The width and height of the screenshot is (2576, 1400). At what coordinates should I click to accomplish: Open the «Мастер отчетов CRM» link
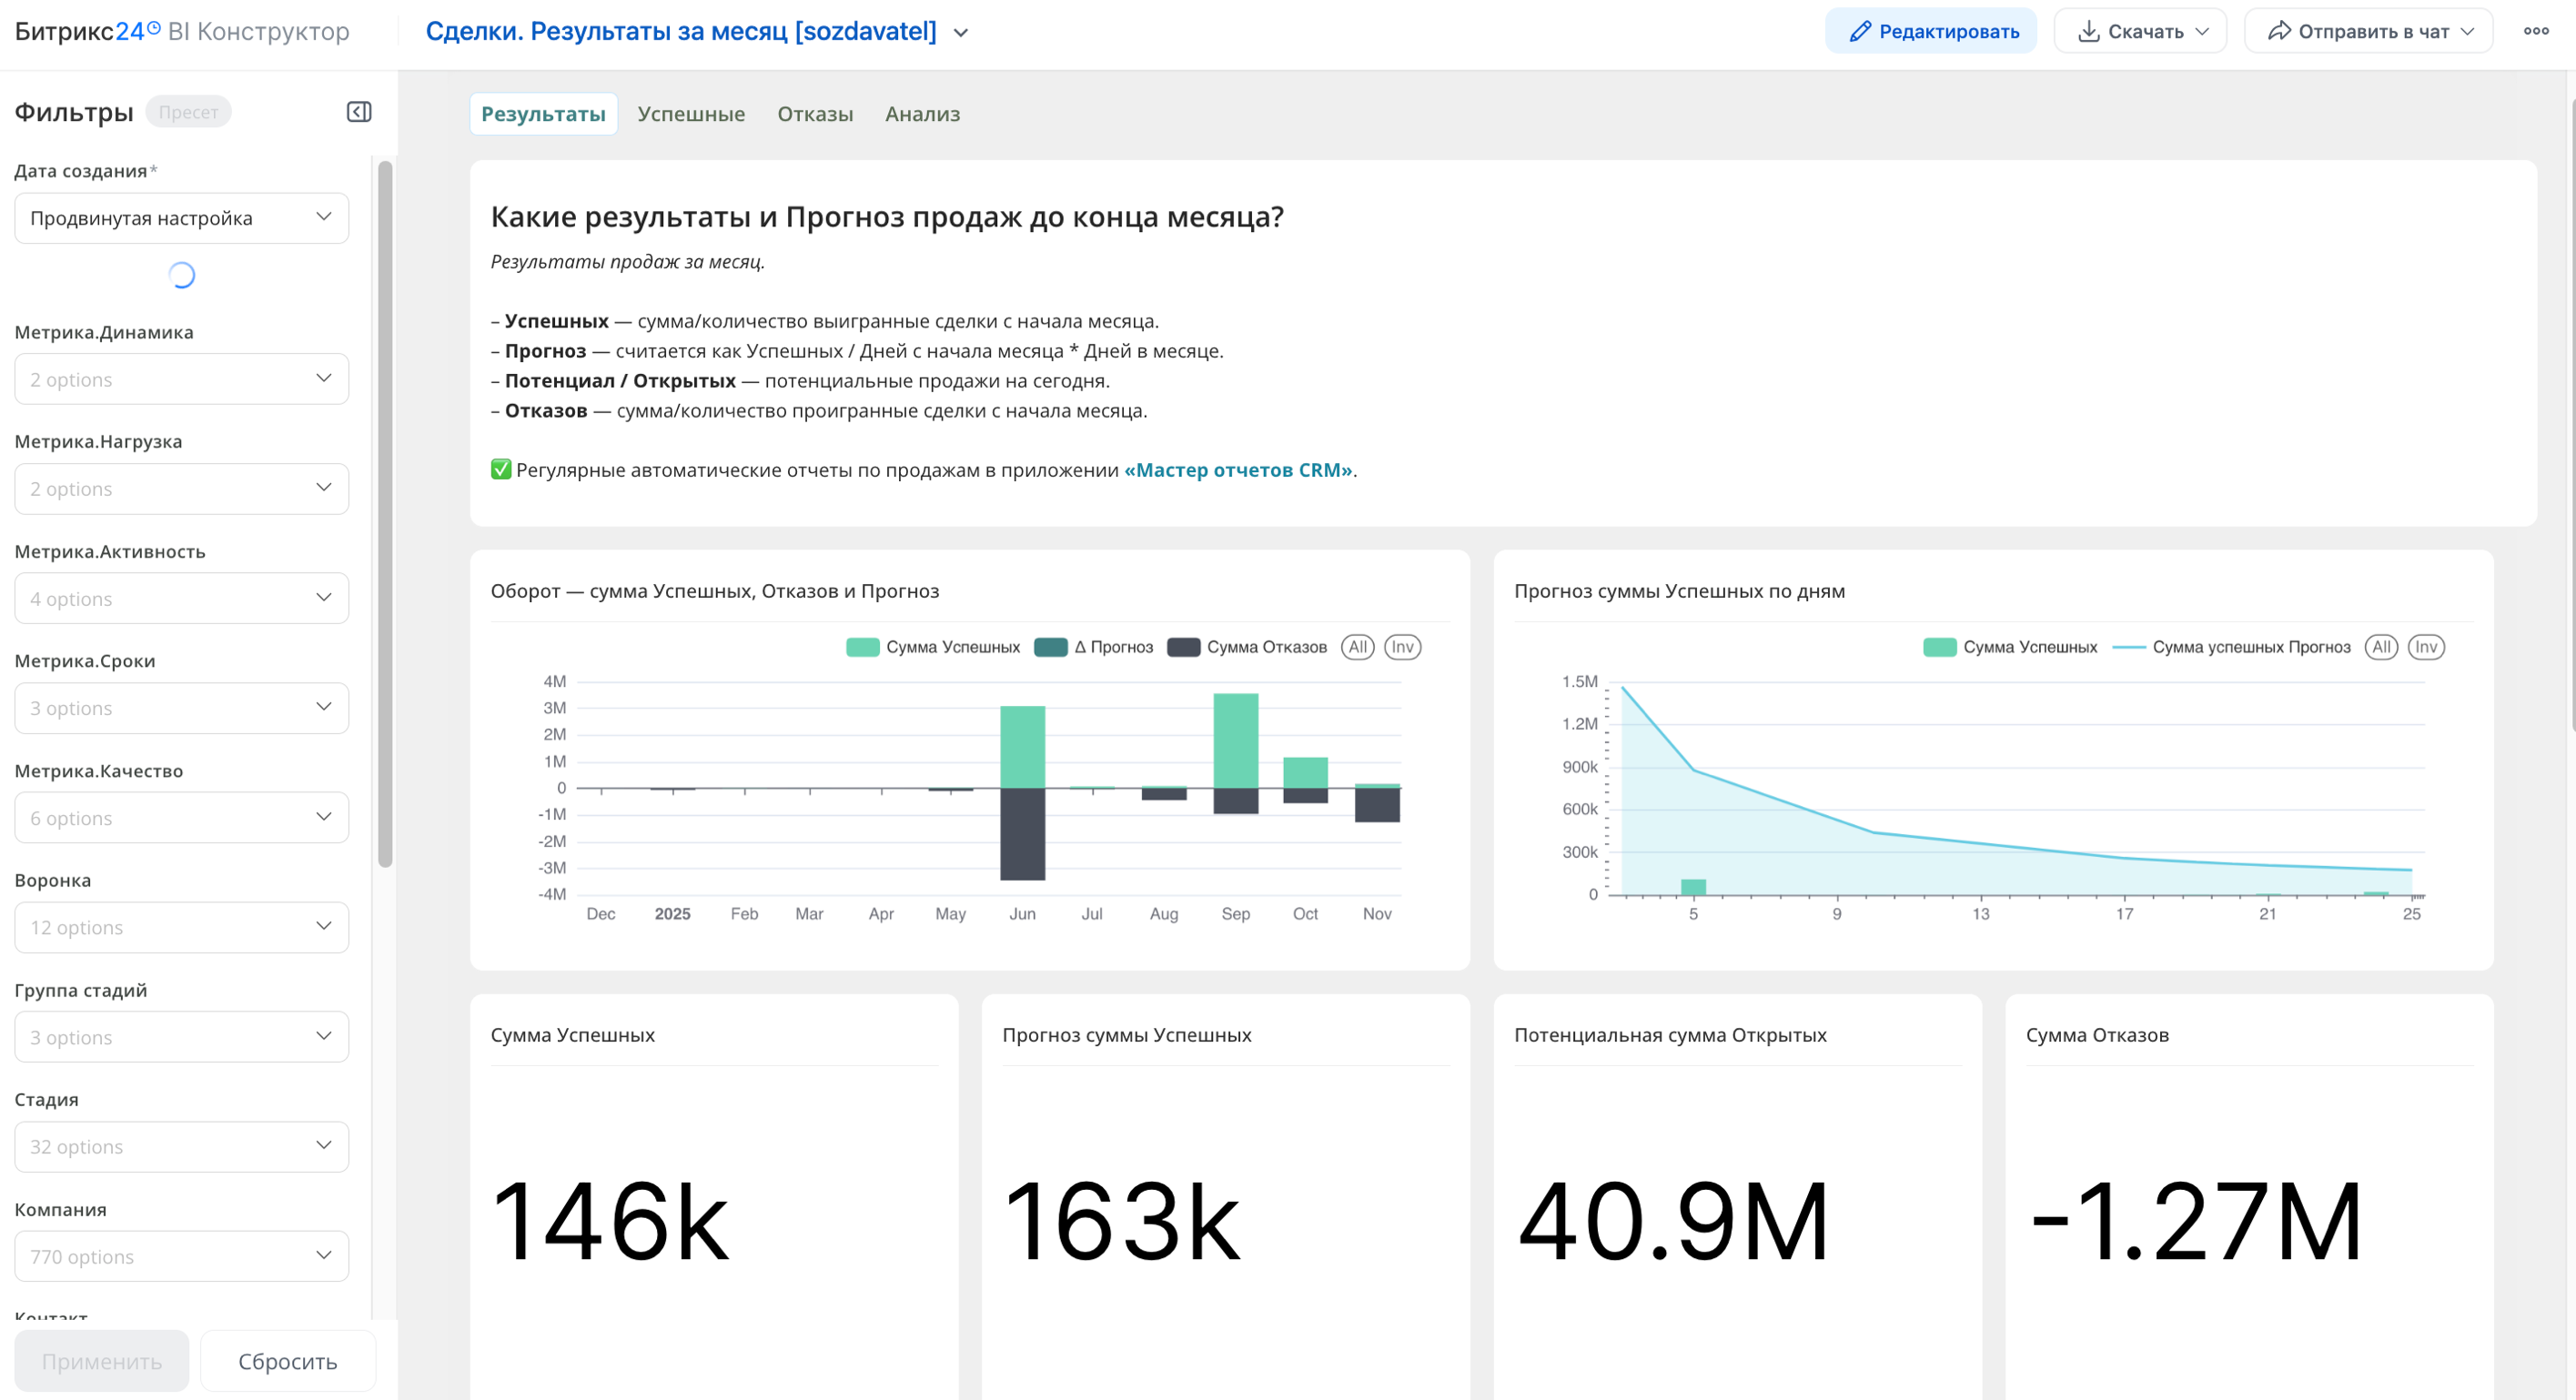point(1239,470)
